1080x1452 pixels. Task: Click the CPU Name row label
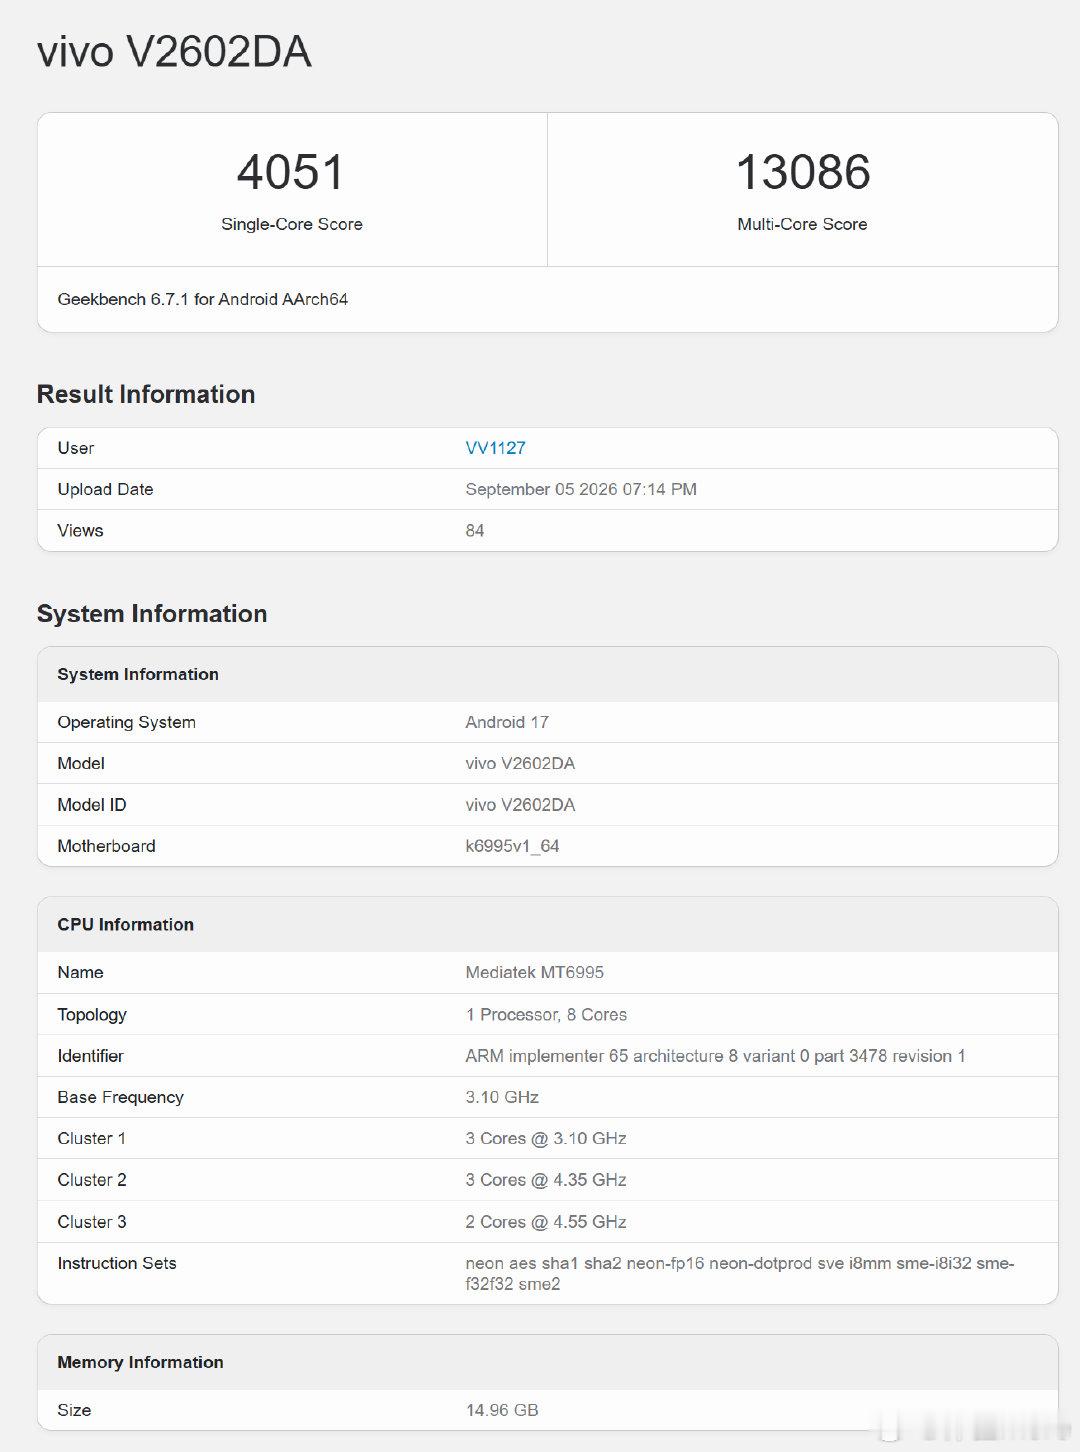[80, 972]
